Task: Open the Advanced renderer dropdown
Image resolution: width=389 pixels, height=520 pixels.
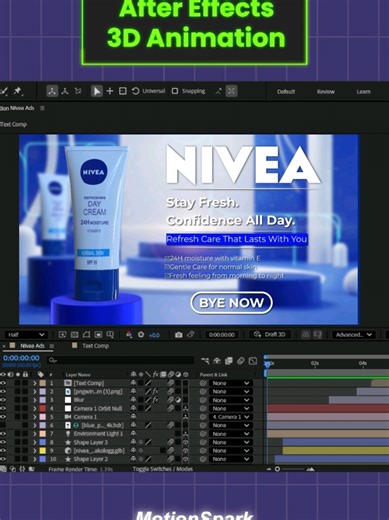Action: click(353, 334)
